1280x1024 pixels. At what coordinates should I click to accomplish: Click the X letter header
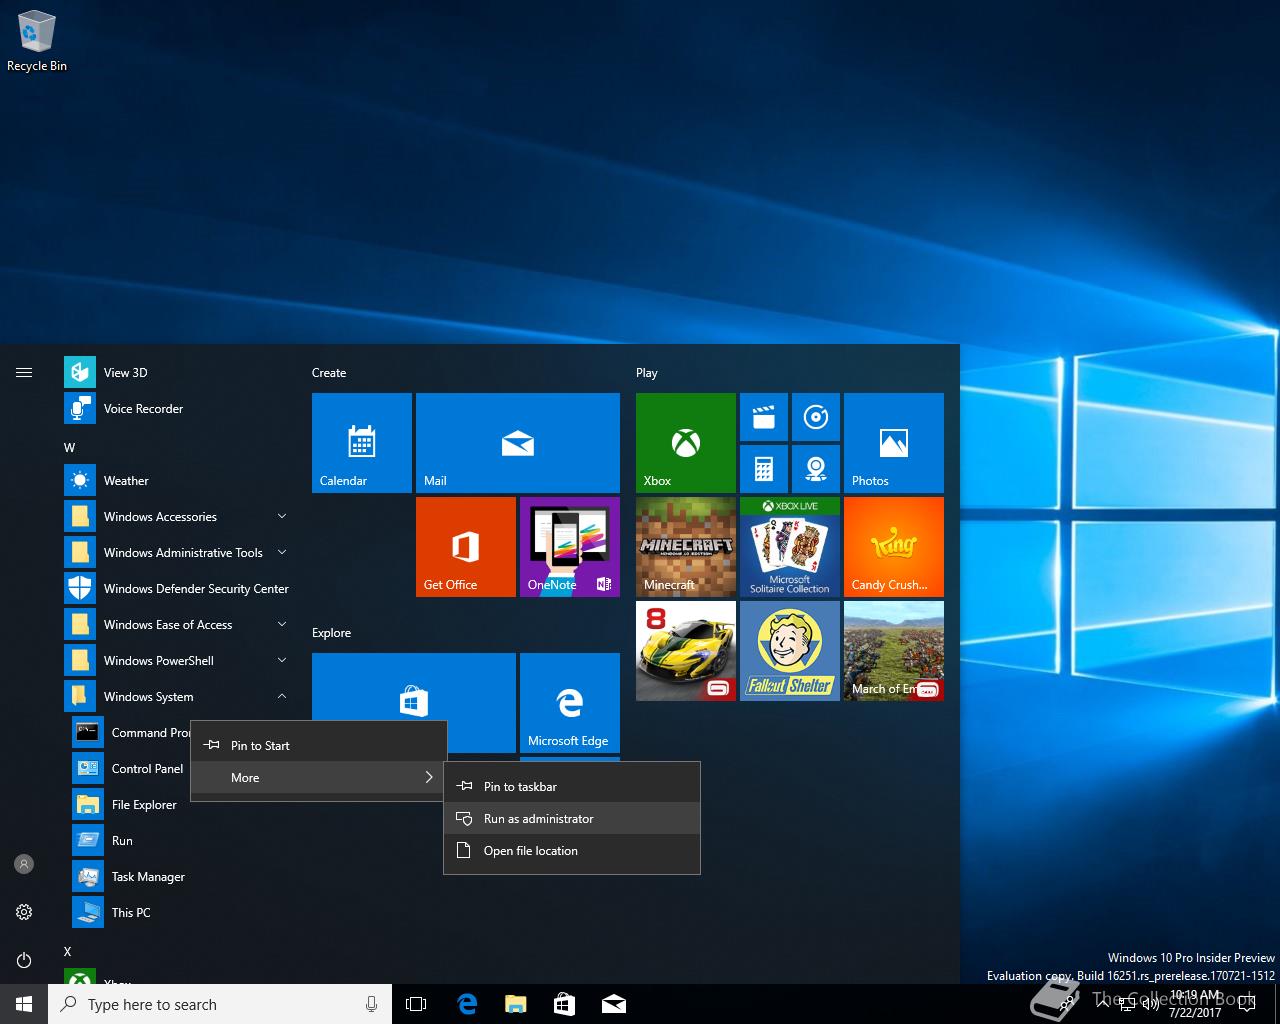[x=68, y=951]
